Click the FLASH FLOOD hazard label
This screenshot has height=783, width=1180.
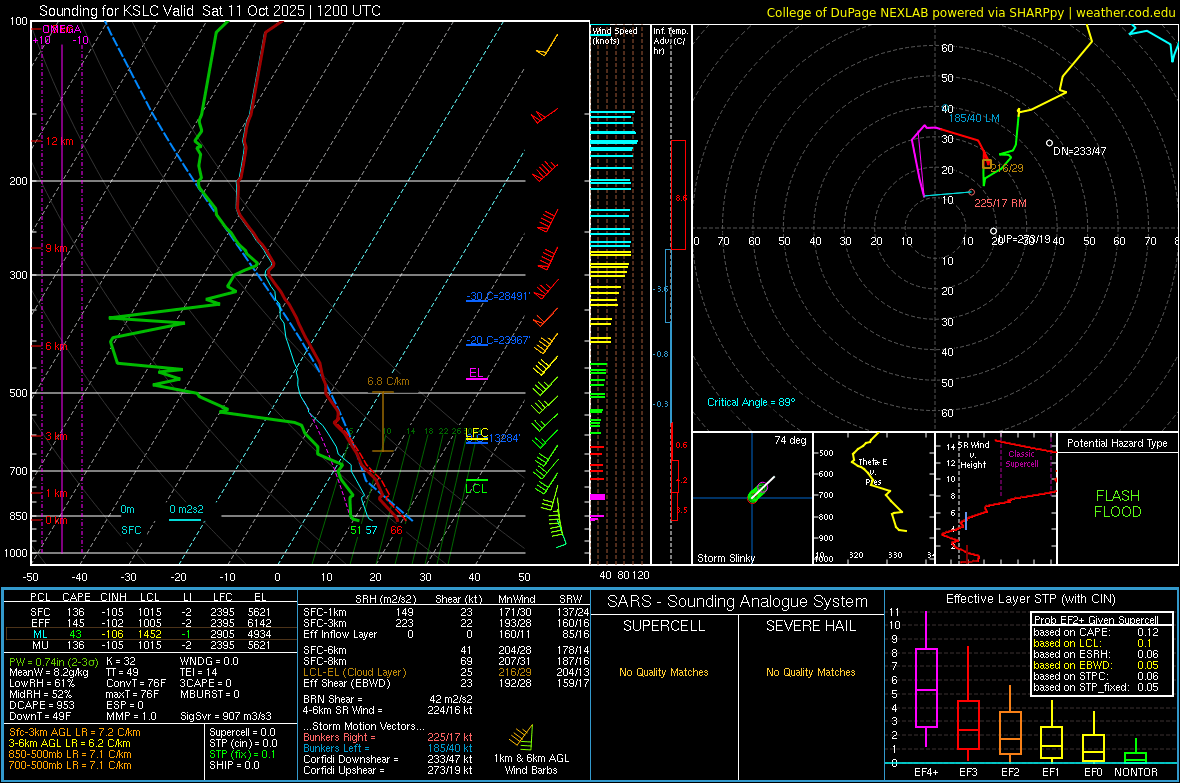point(1117,504)
